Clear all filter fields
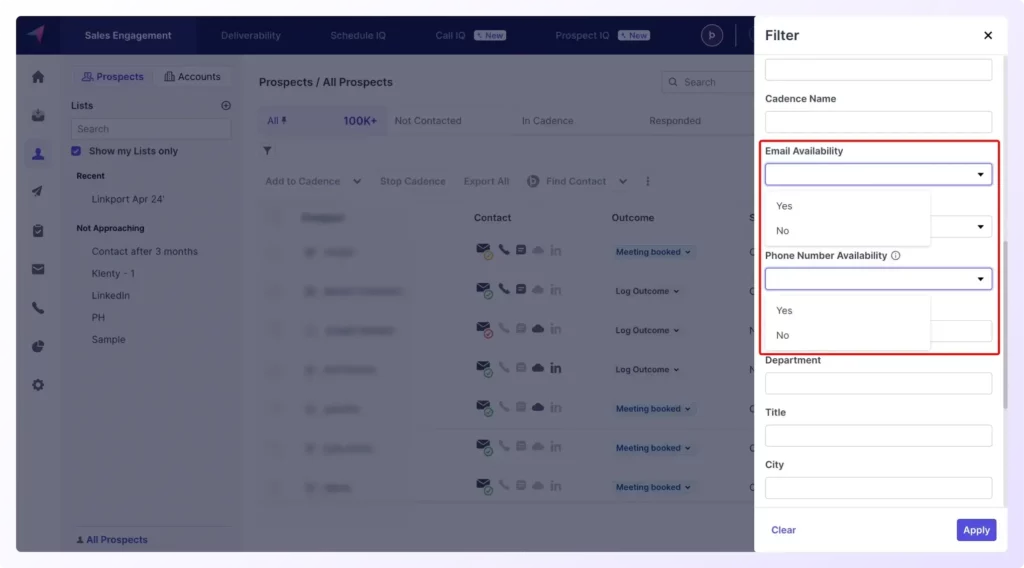Screen dimensions: 1024x568 (x=783, y=530)
